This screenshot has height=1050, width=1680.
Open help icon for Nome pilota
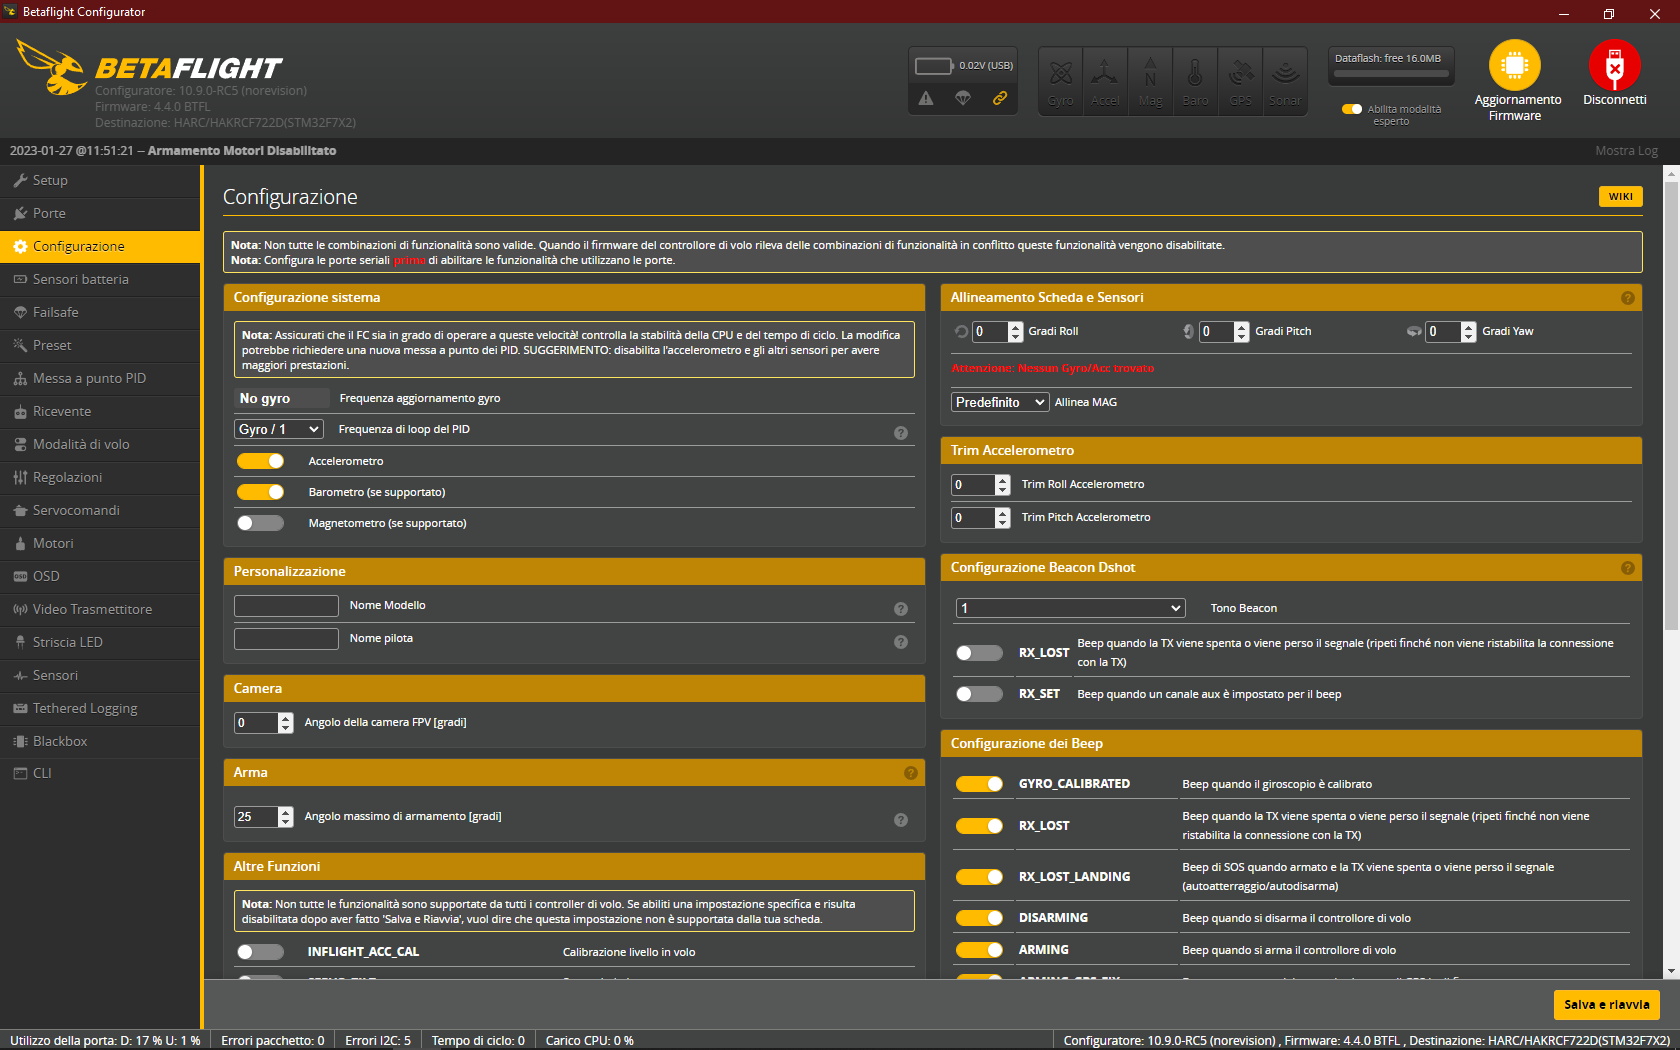point(901,642)
